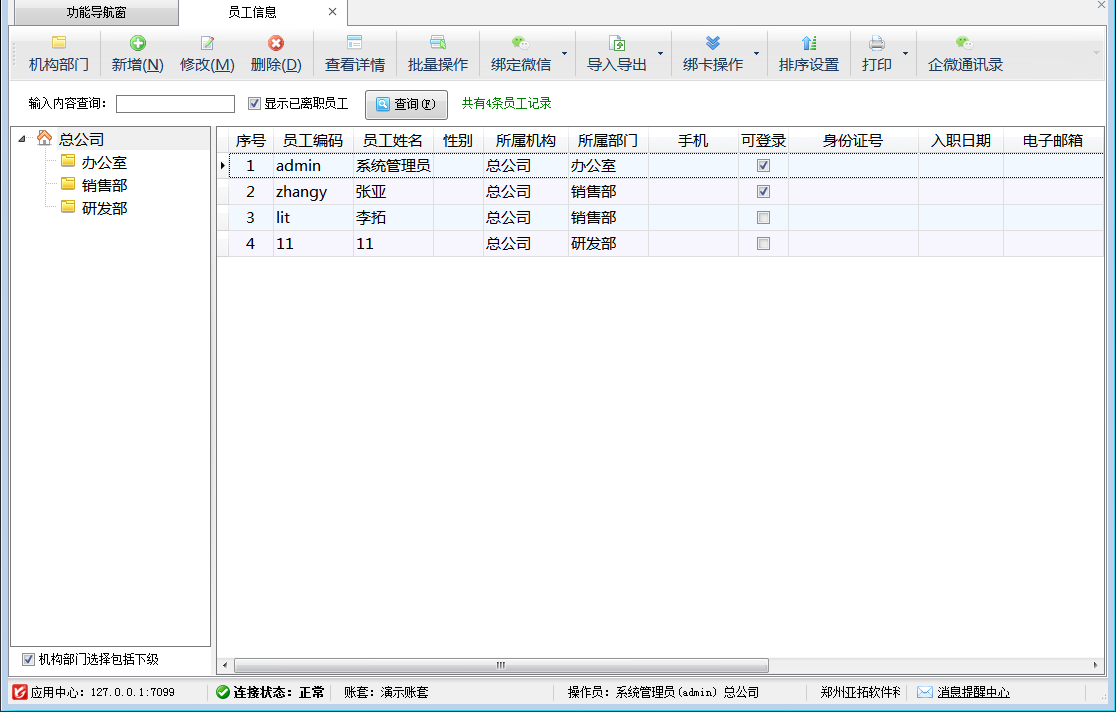Click the 修改(M) edit icon

coord(207,43)
